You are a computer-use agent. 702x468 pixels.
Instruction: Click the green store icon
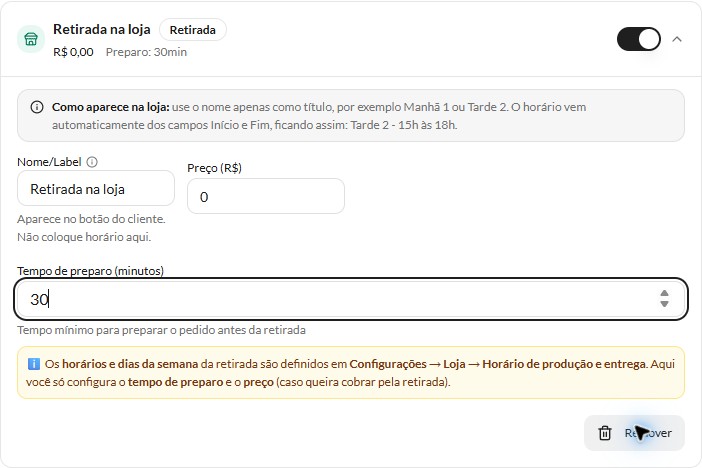point(31,39)
